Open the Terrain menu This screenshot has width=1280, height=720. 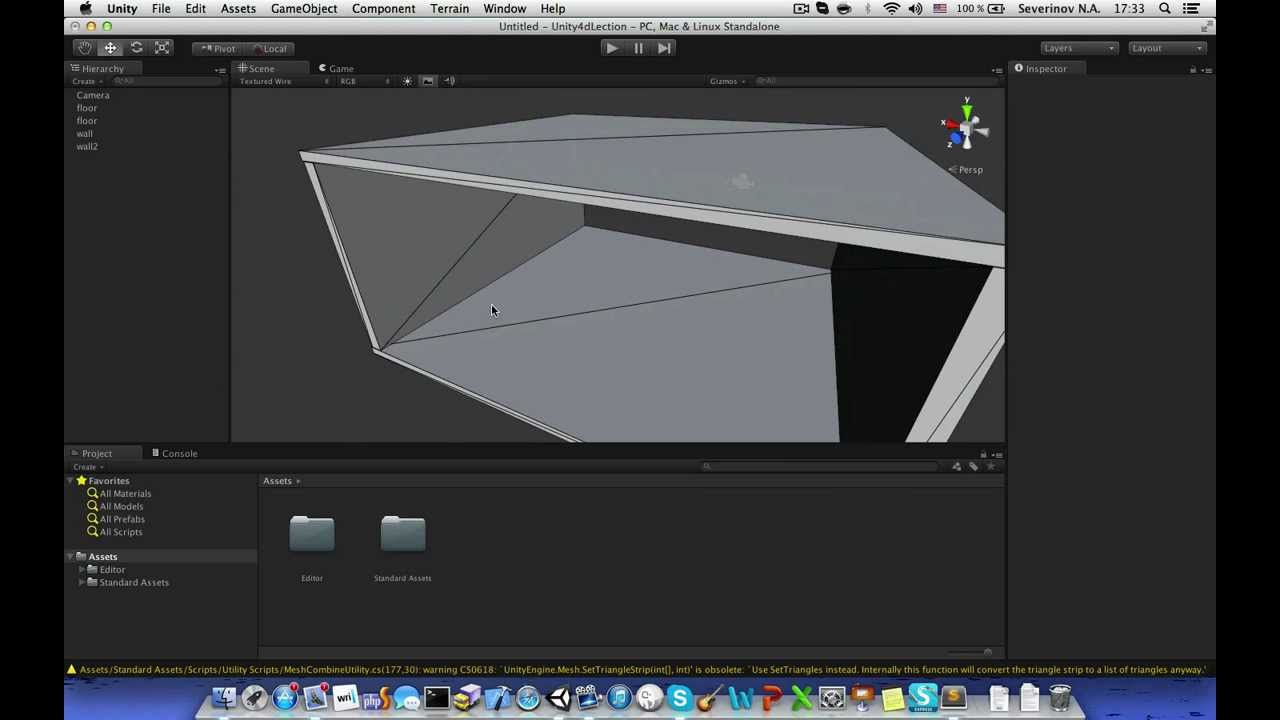pos(449,9)
